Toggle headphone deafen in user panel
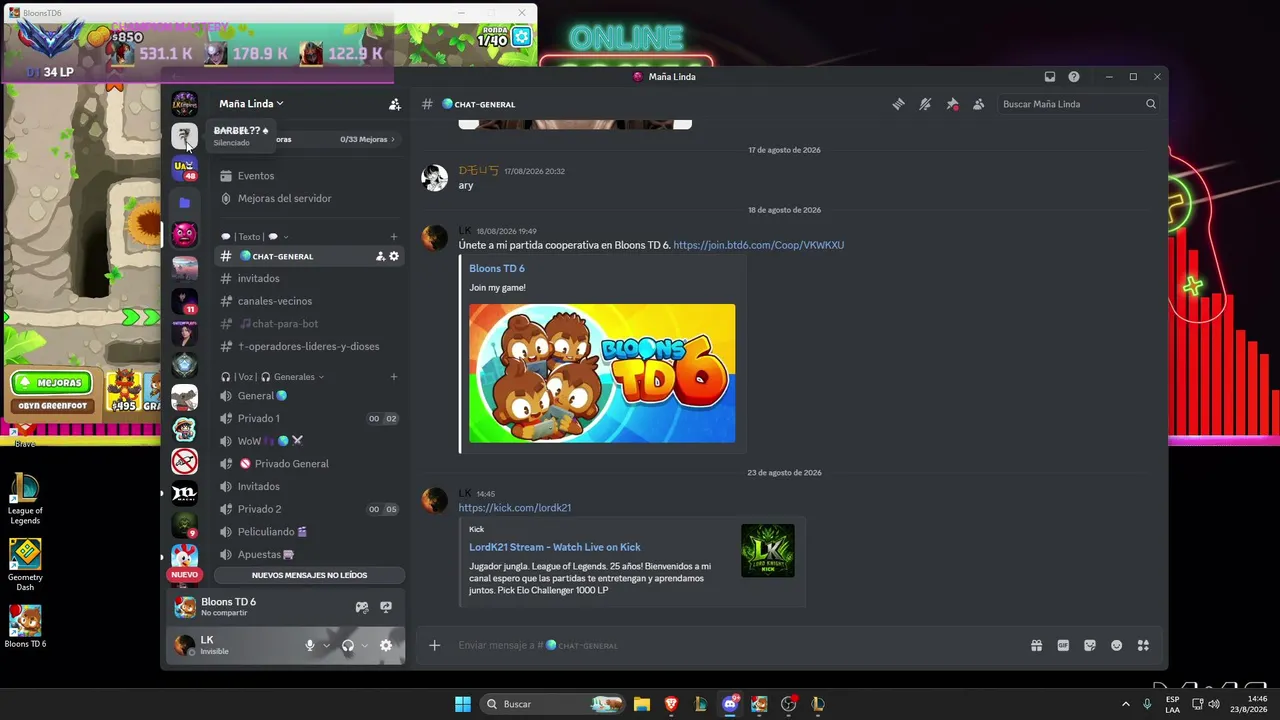The width and height of the screenshot is (1280, 720). pyautogui.click(x=348, y=646)
